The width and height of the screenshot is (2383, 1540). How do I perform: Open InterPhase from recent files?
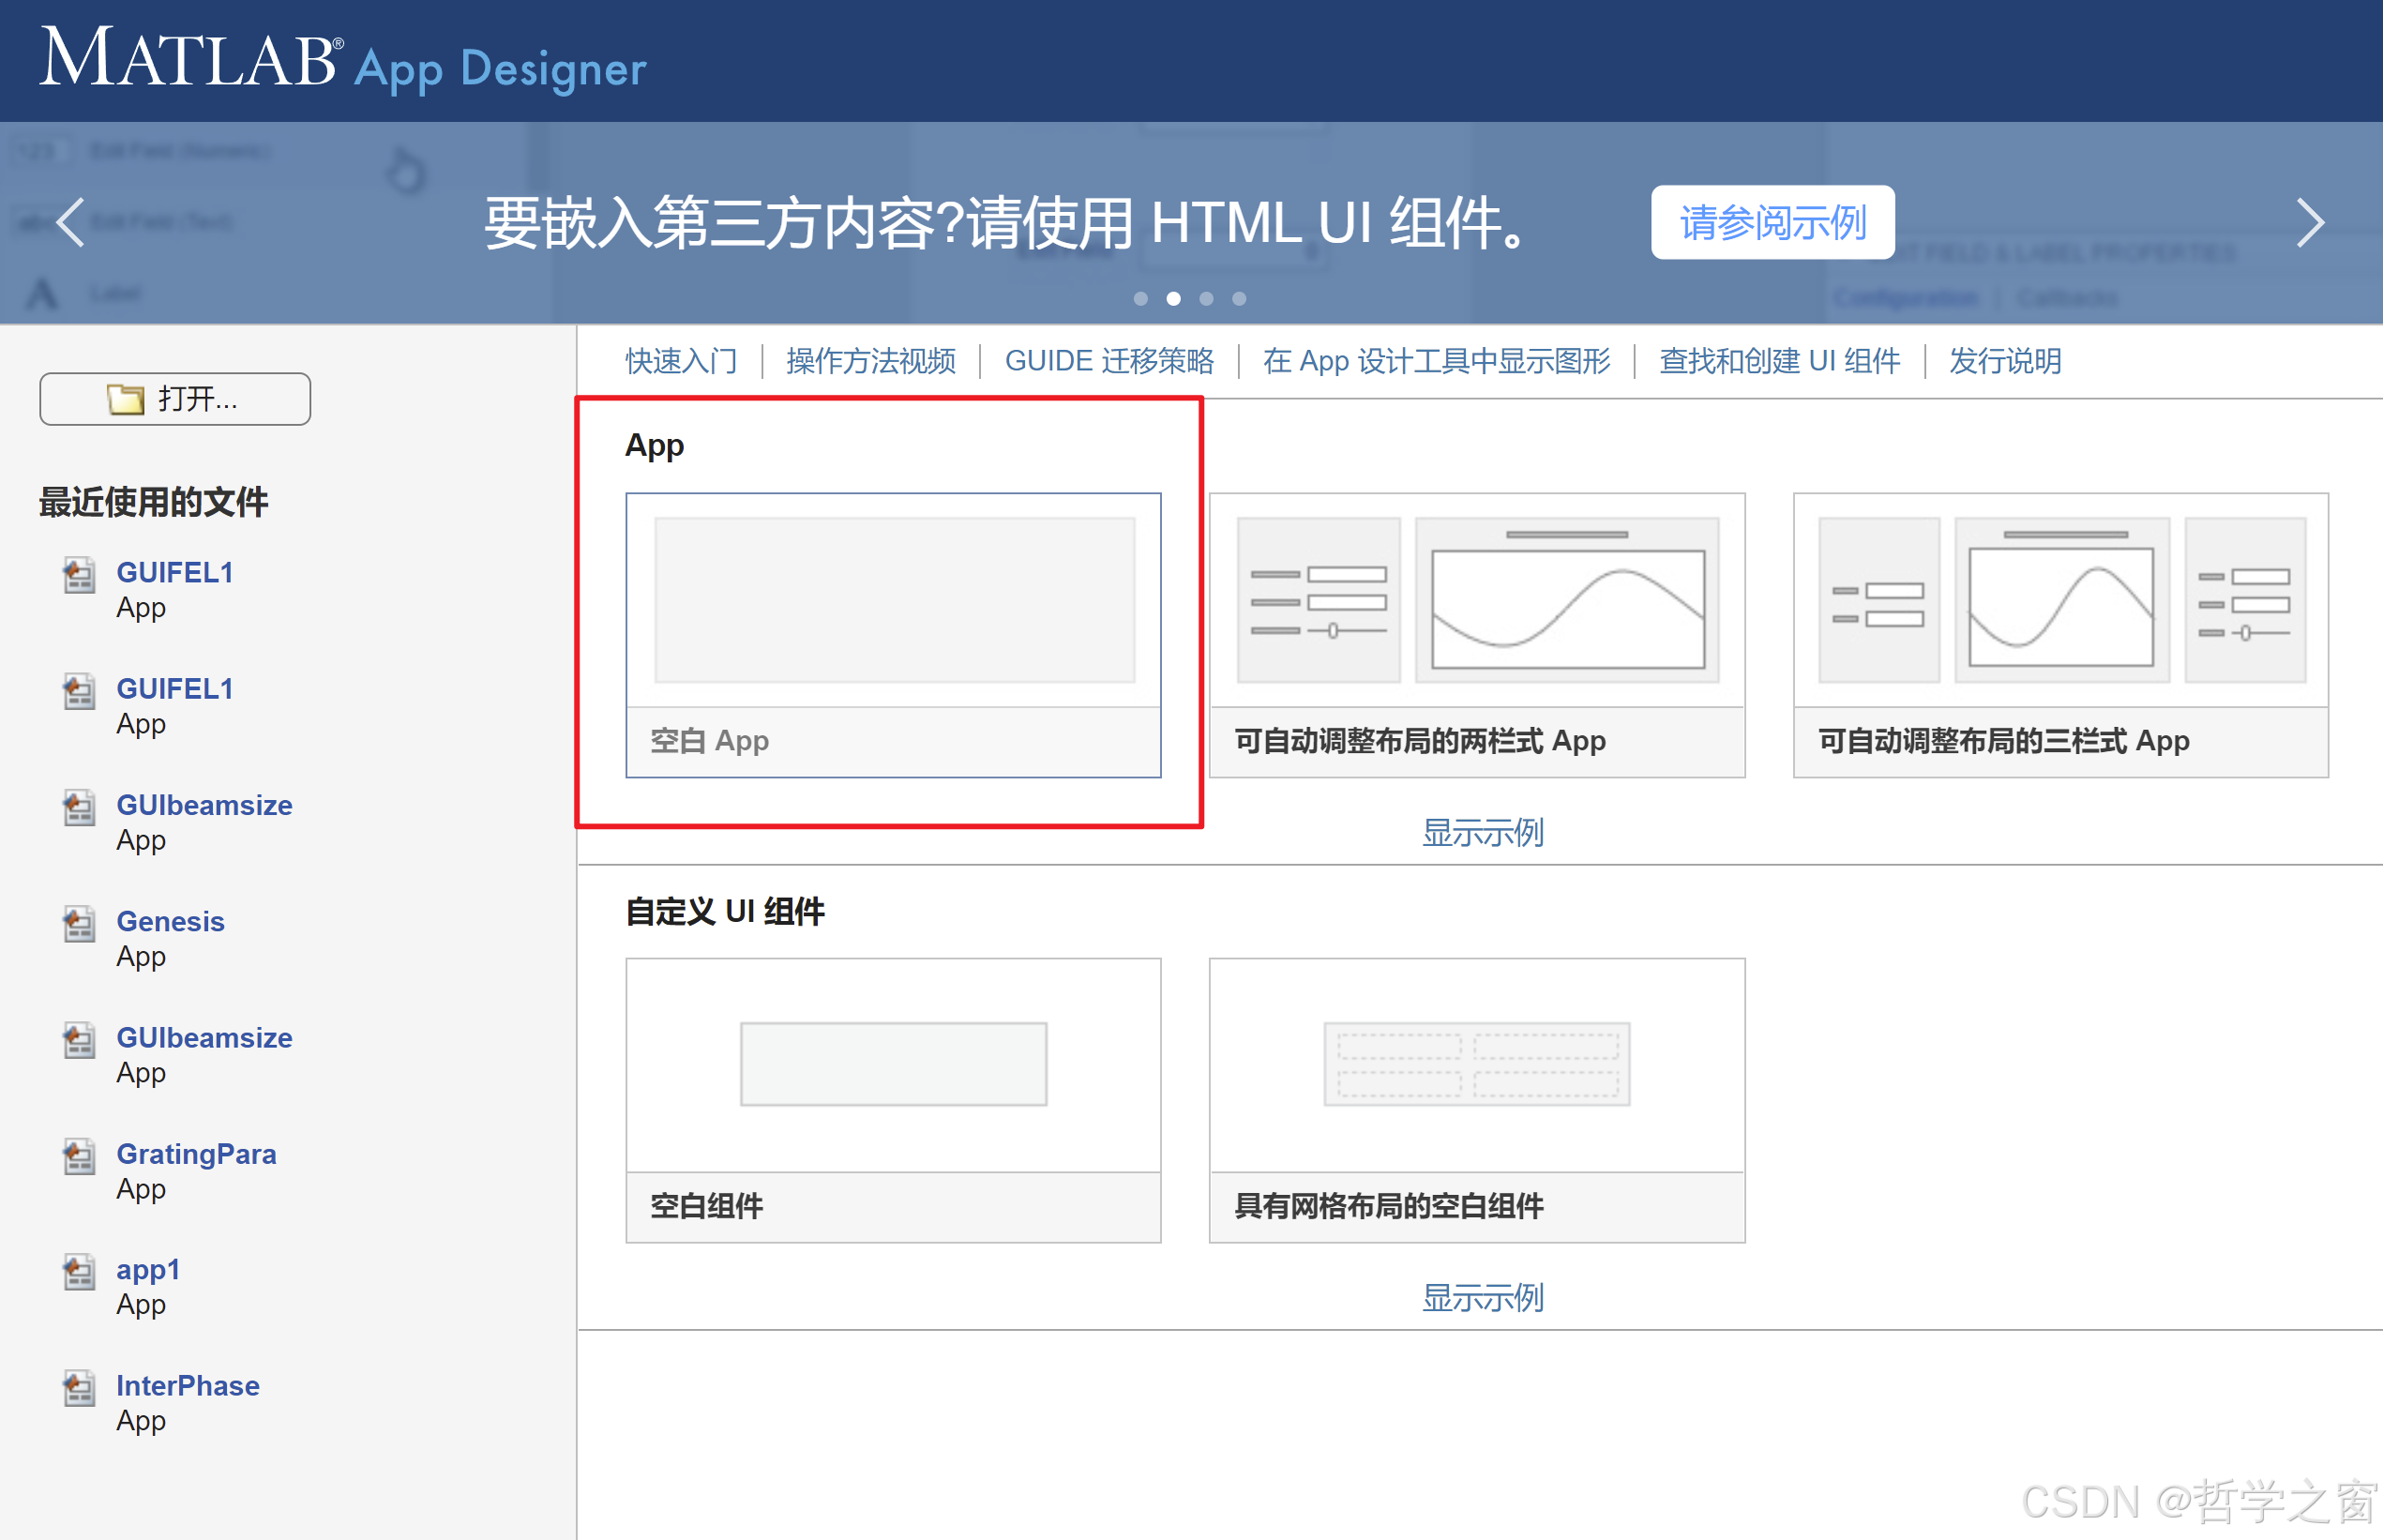click(x=188, y=1385)
